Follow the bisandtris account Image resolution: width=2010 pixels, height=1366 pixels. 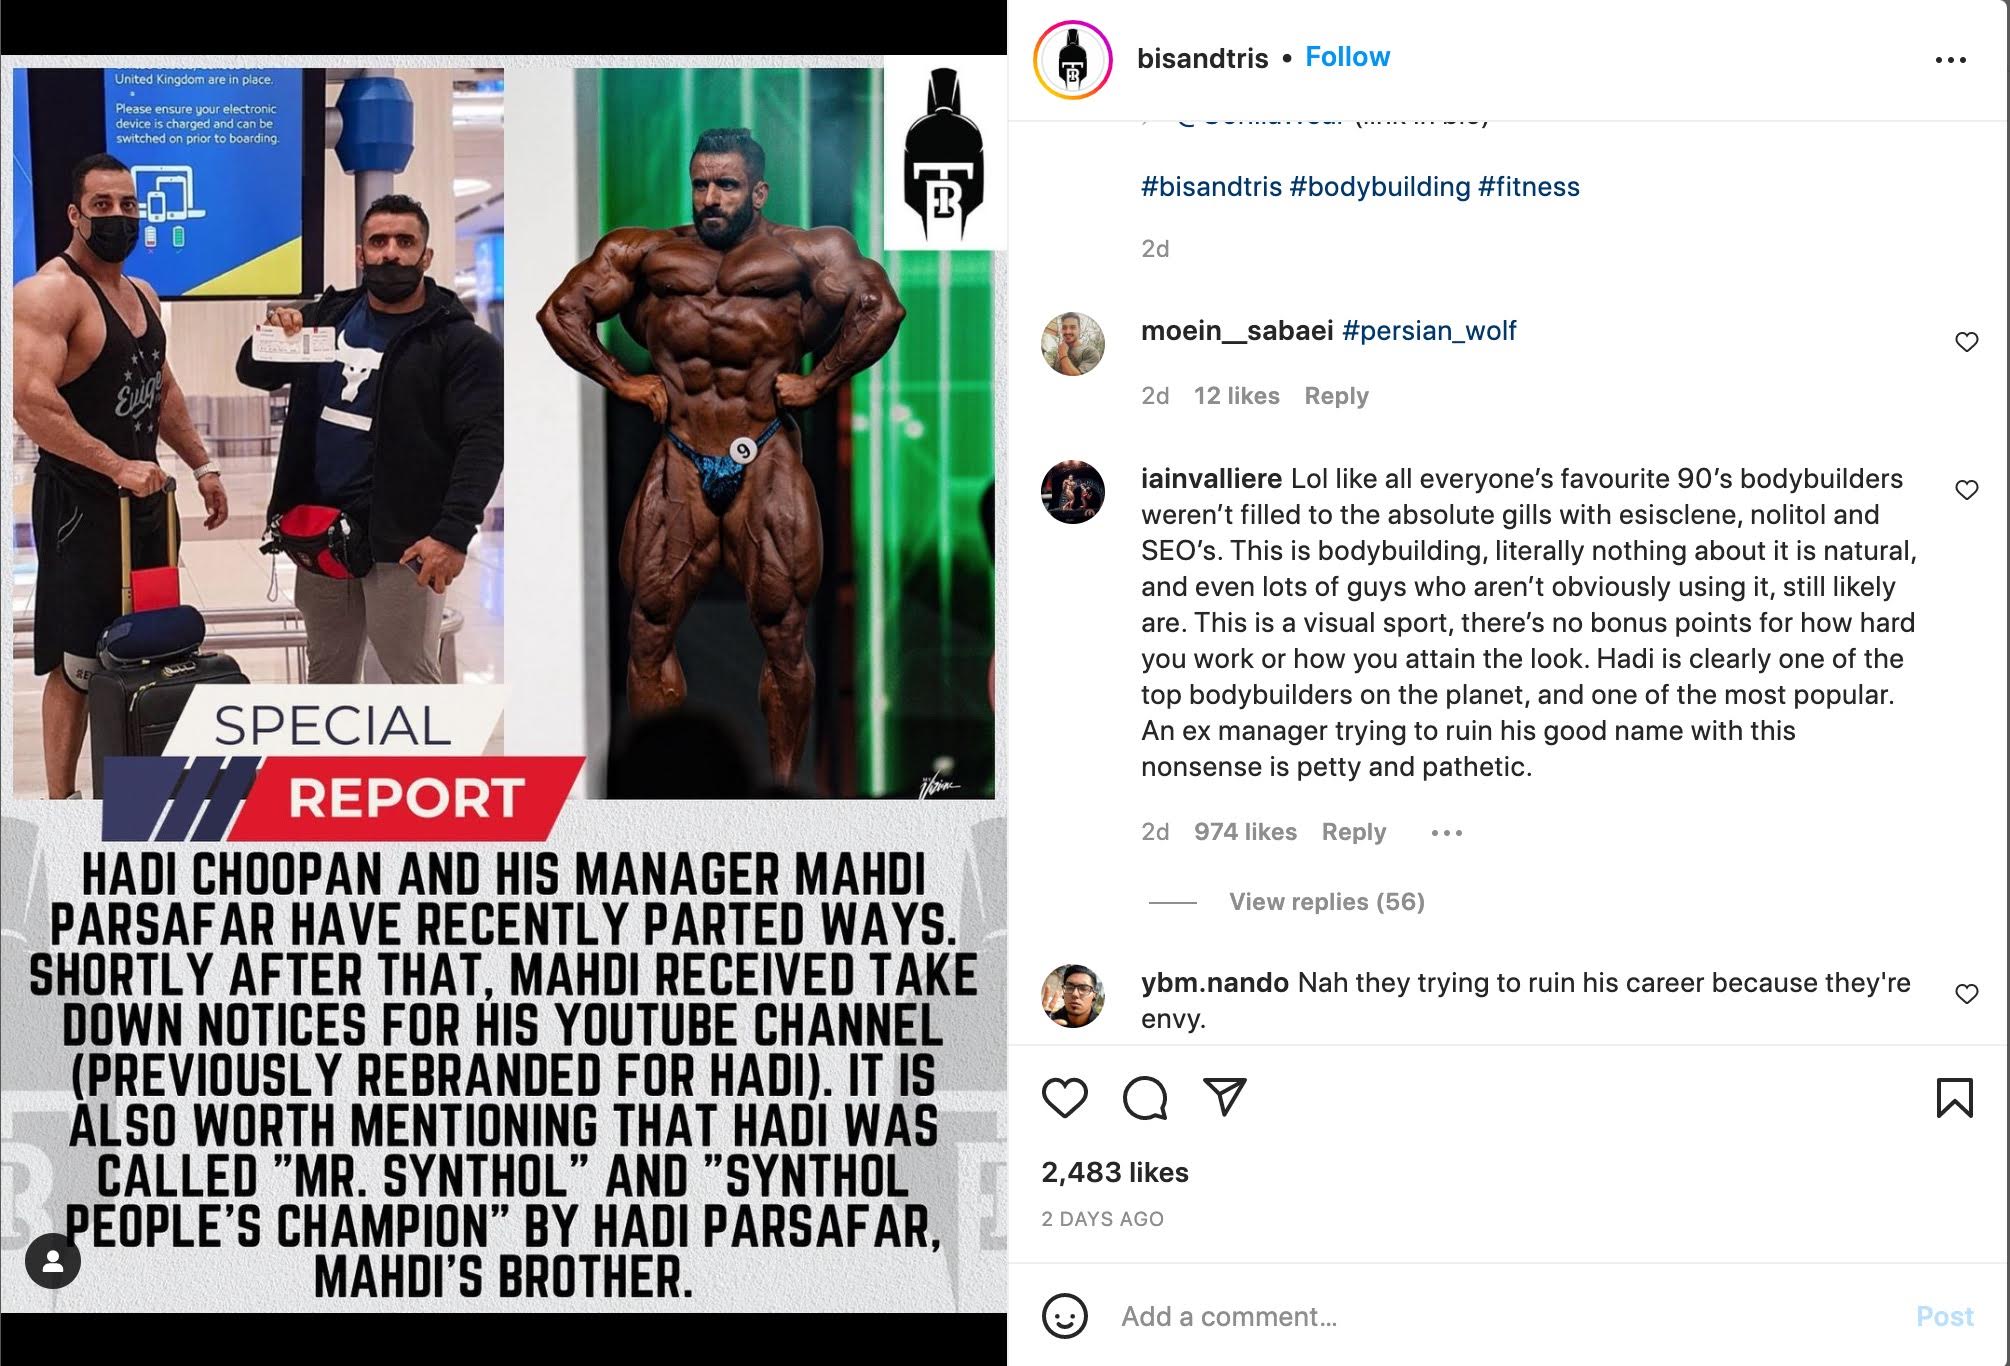[x=1347, y=57]
